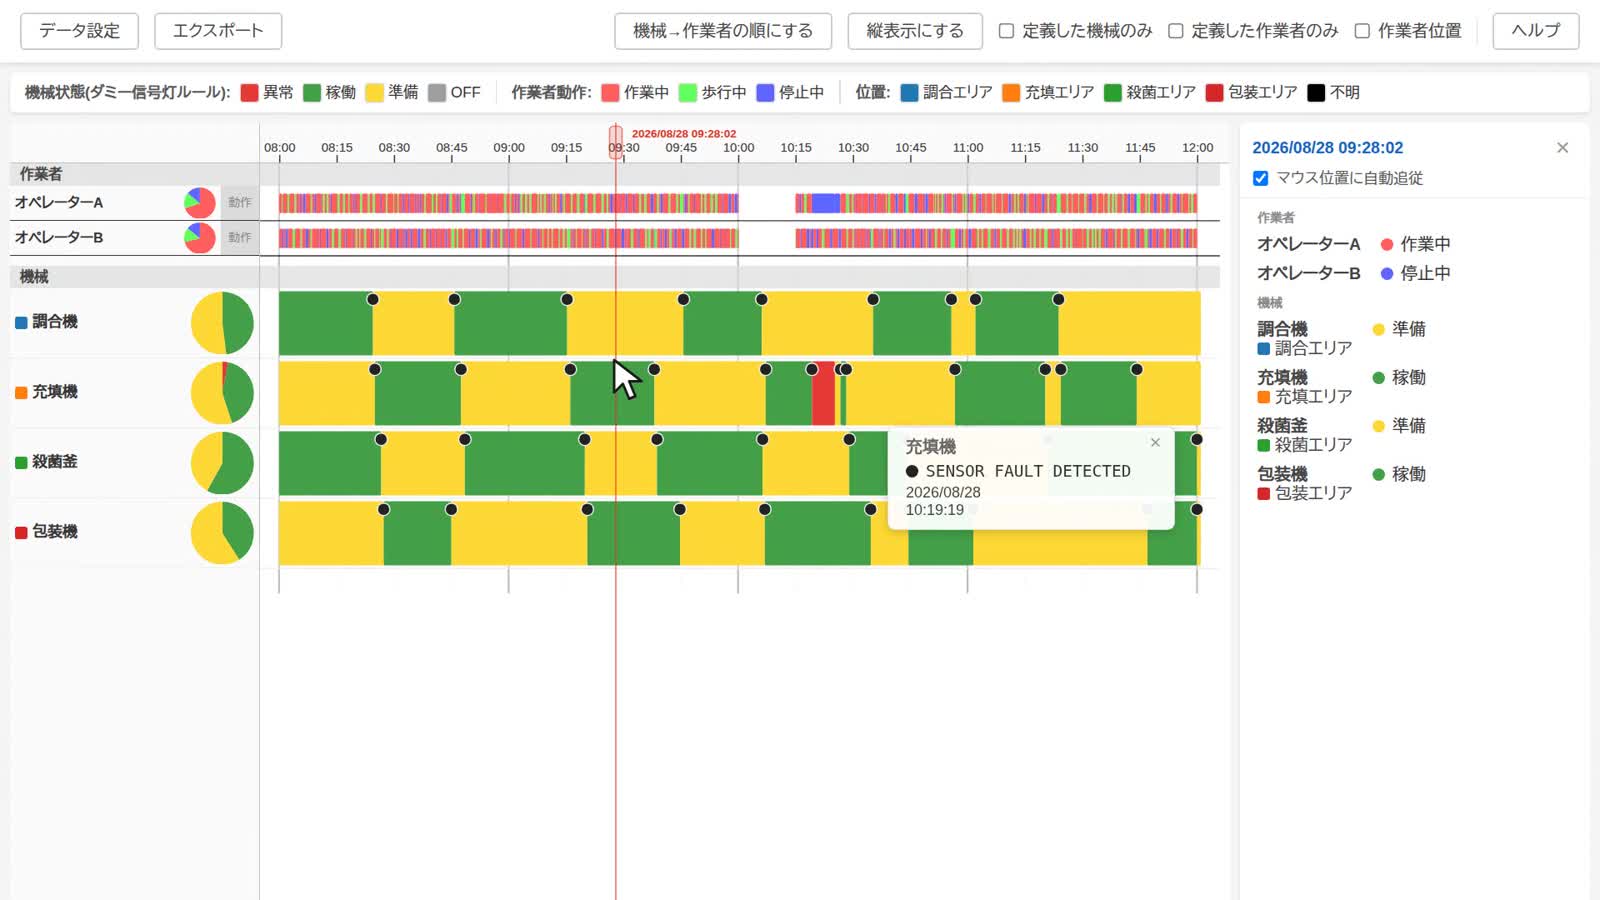Open the データ設定 button

click(x=79, y=31)
